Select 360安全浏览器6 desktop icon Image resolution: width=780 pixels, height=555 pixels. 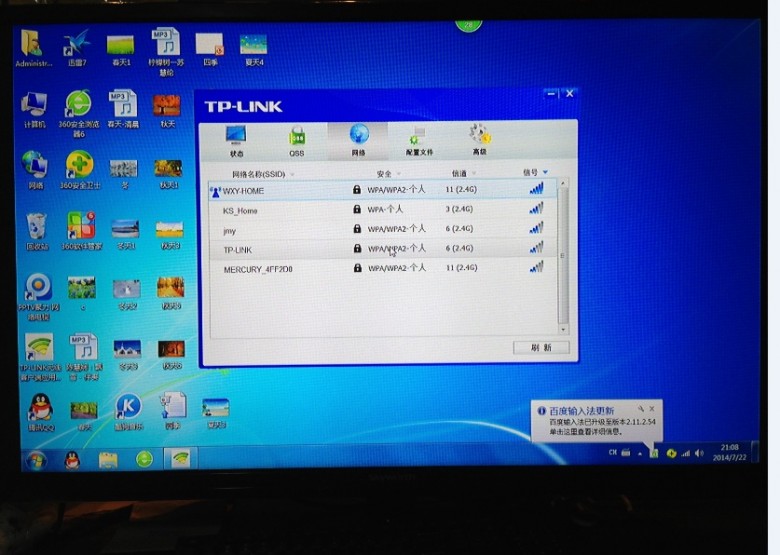(79, 114)
